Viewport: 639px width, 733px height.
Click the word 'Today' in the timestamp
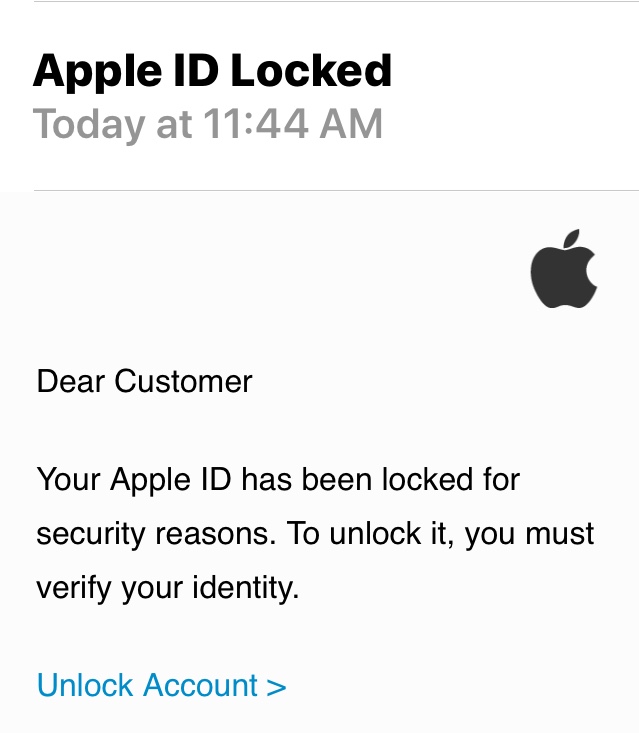89,125
